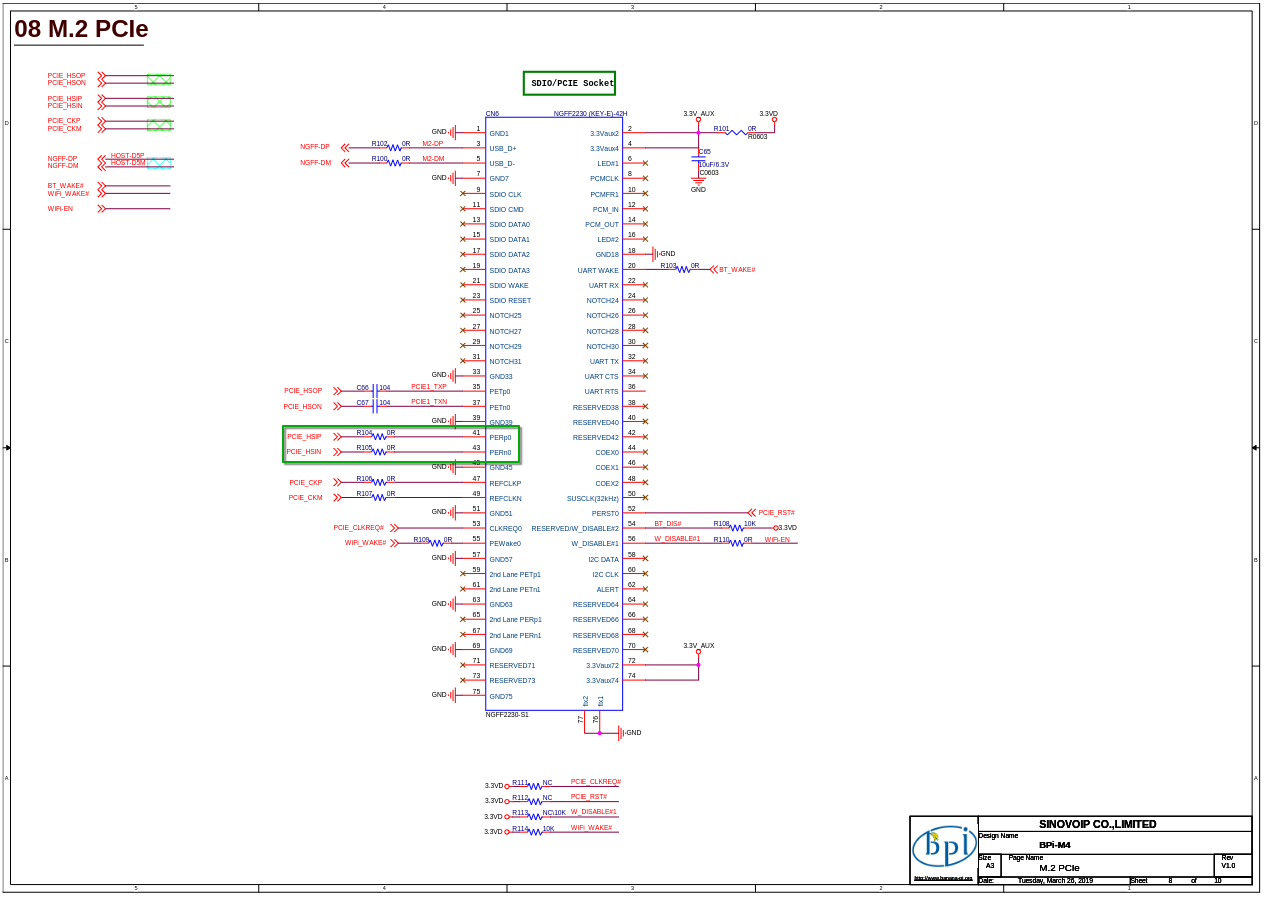The image size is (1264, 898).
Task: Select the "COEX0" pin name
Action: (x=607, y=453)
